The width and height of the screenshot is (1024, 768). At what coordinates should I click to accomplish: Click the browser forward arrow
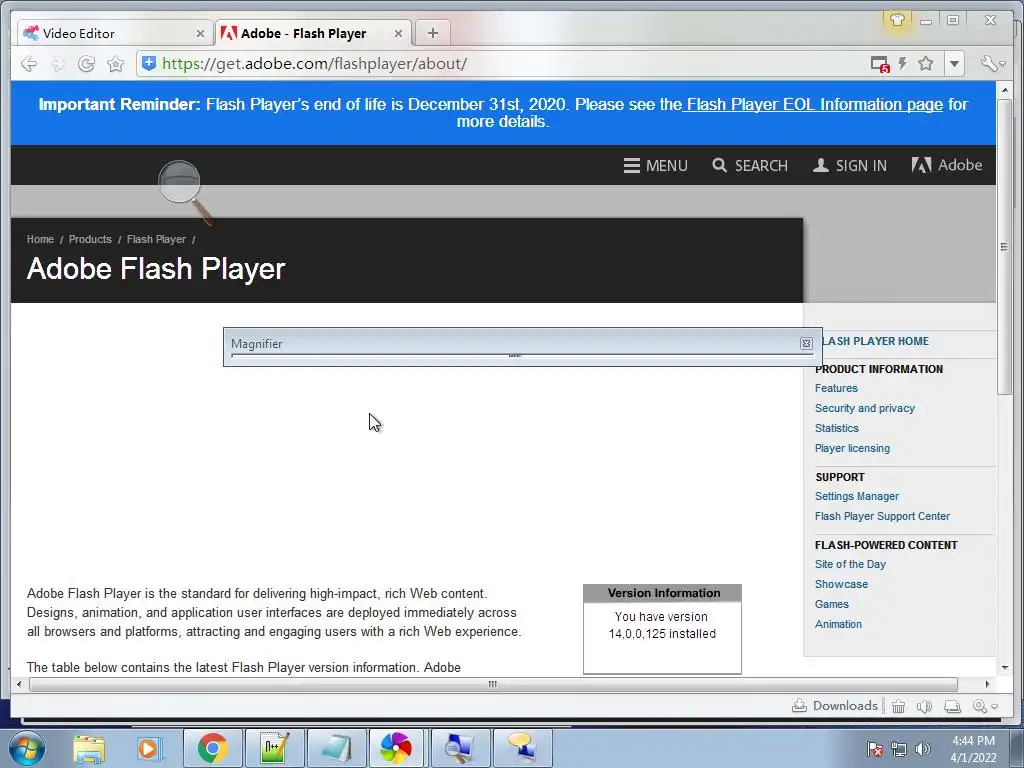tap(57, 64)
